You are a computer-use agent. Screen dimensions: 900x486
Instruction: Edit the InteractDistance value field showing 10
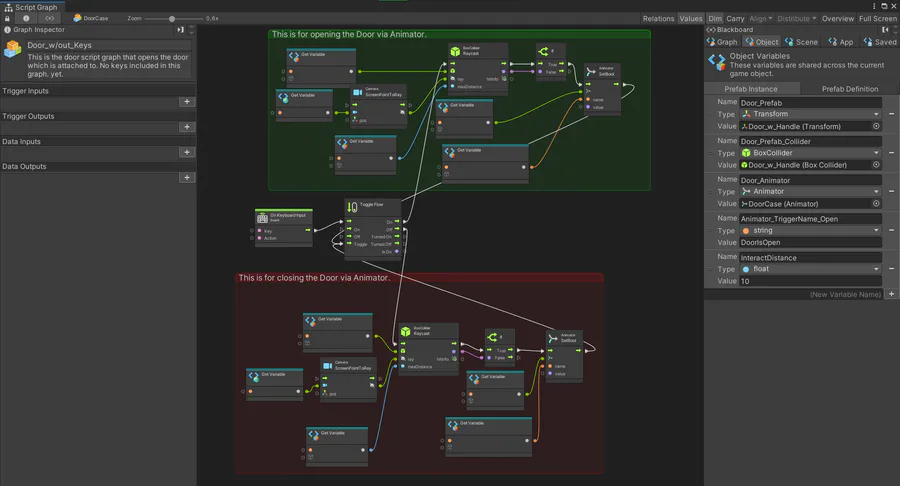pos(810,281)
